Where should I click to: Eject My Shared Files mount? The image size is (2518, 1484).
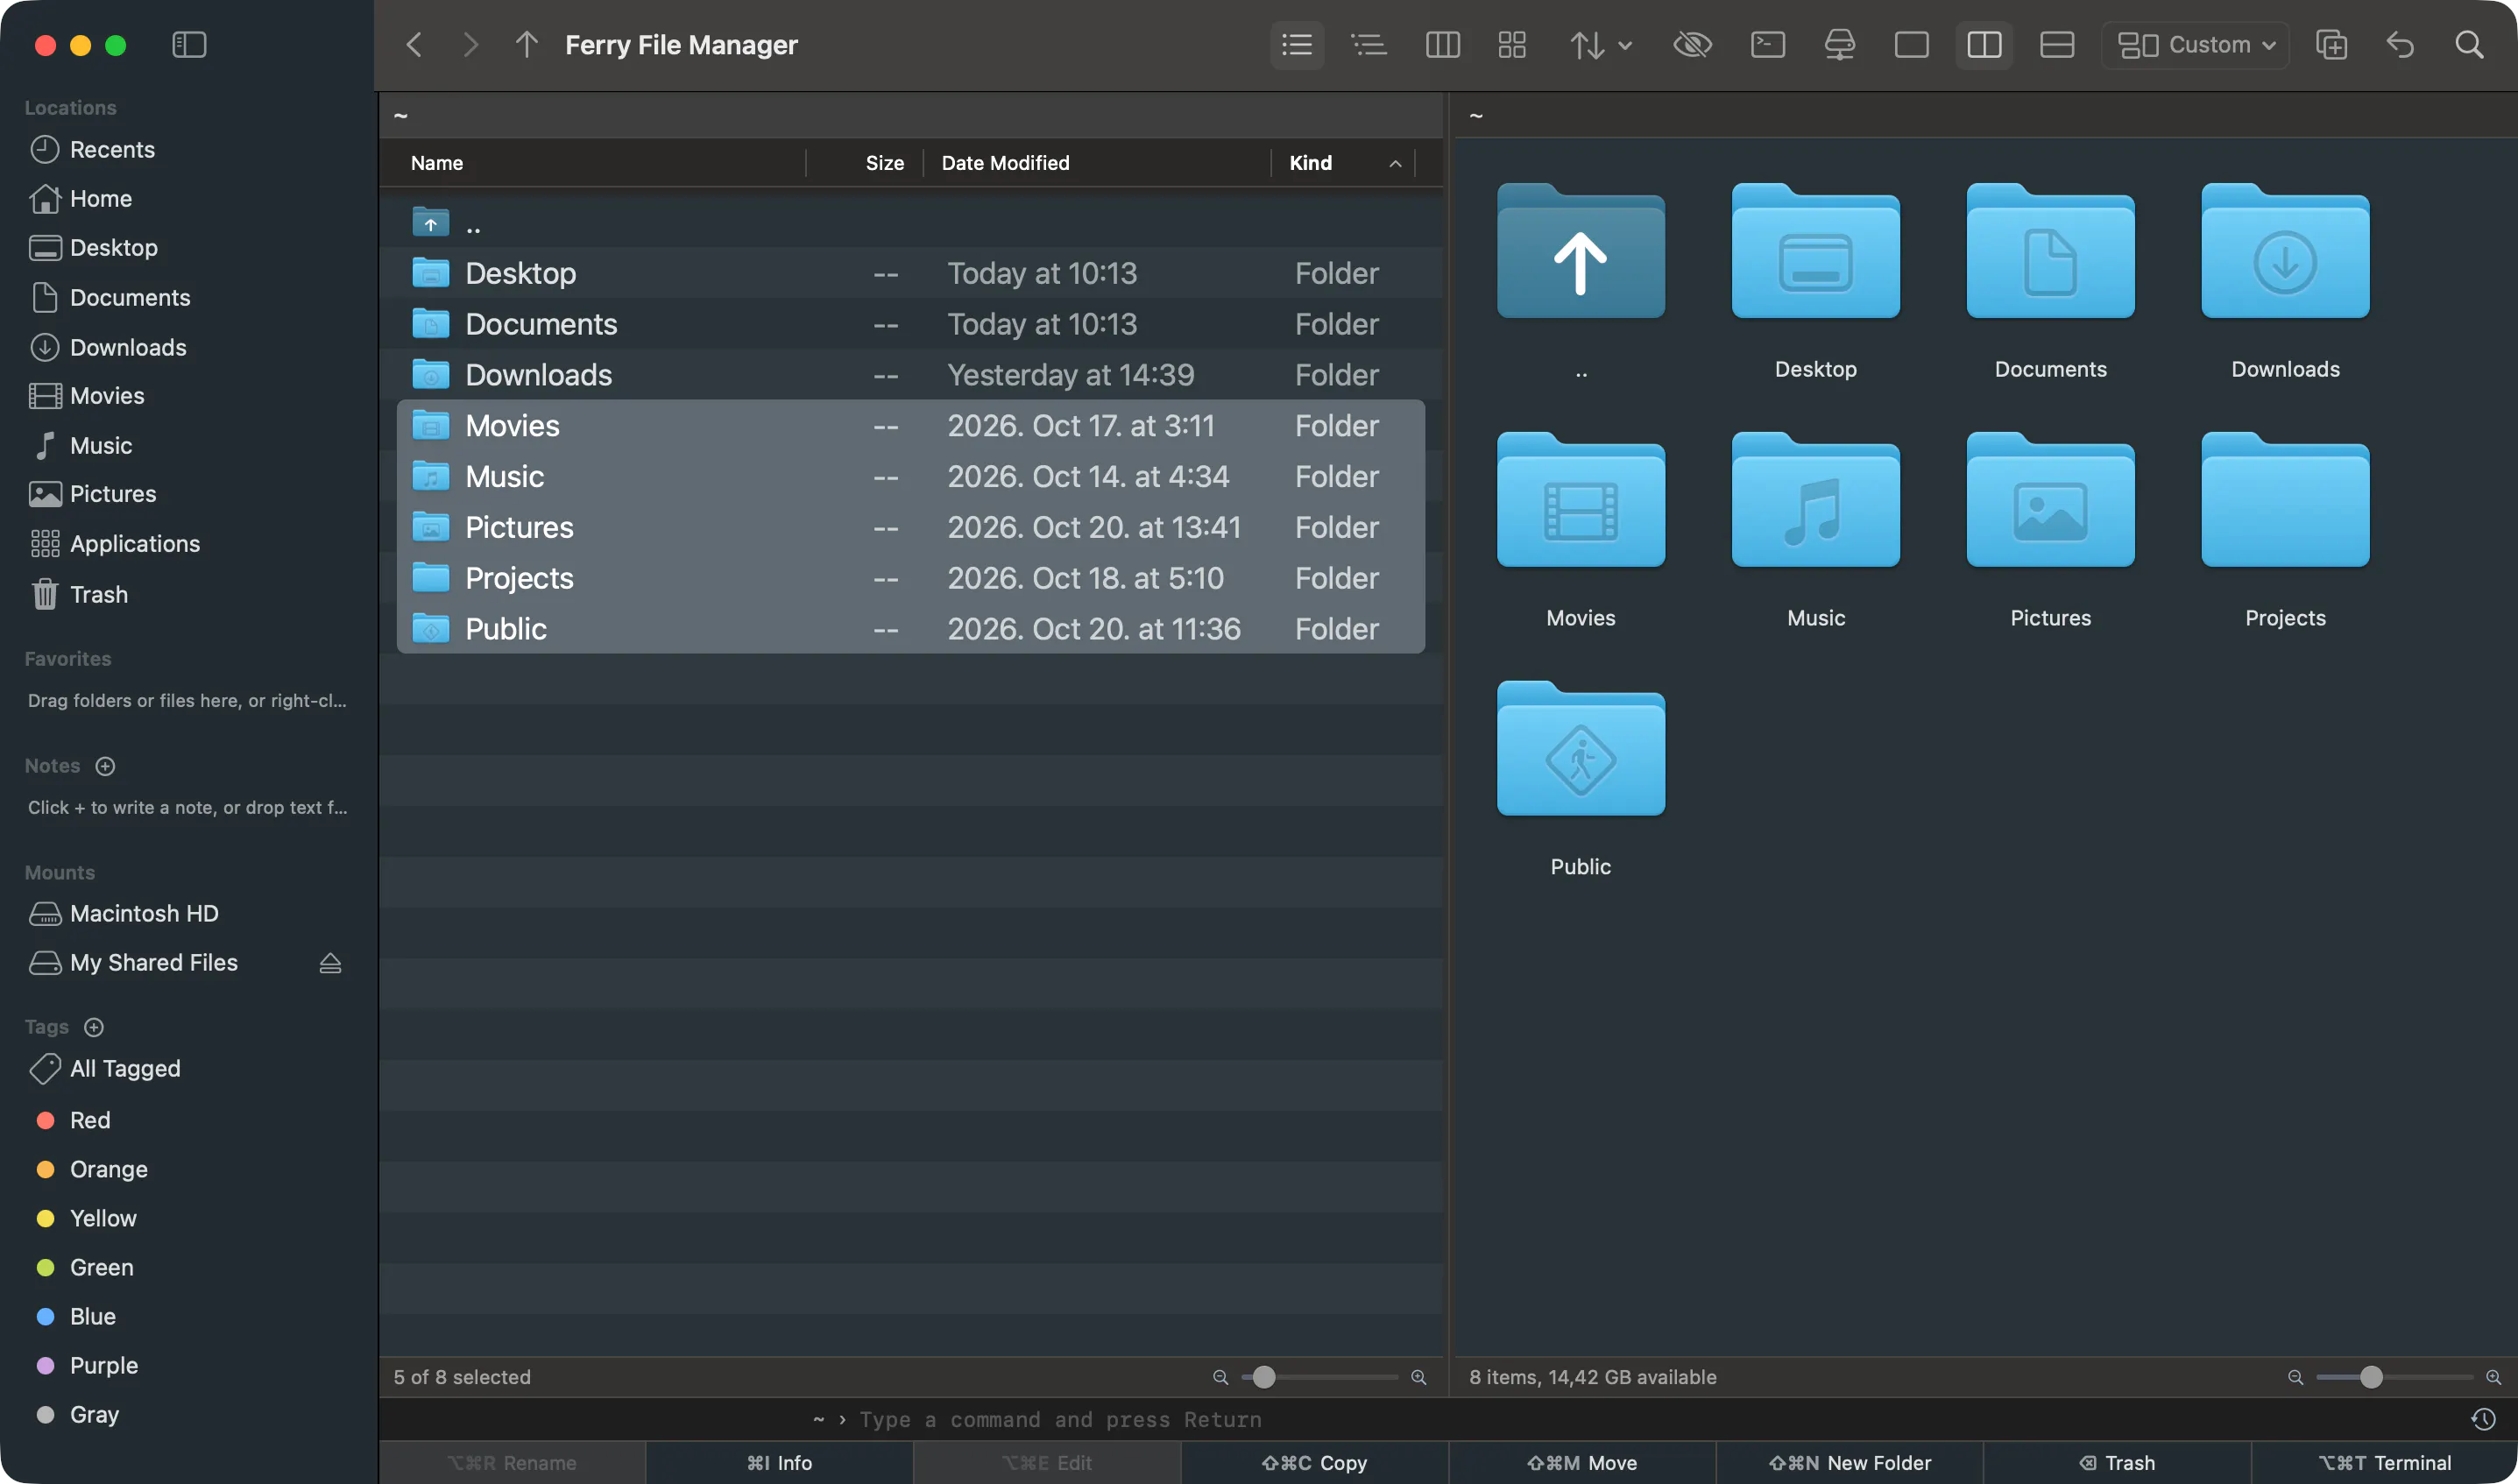point(331,963)
